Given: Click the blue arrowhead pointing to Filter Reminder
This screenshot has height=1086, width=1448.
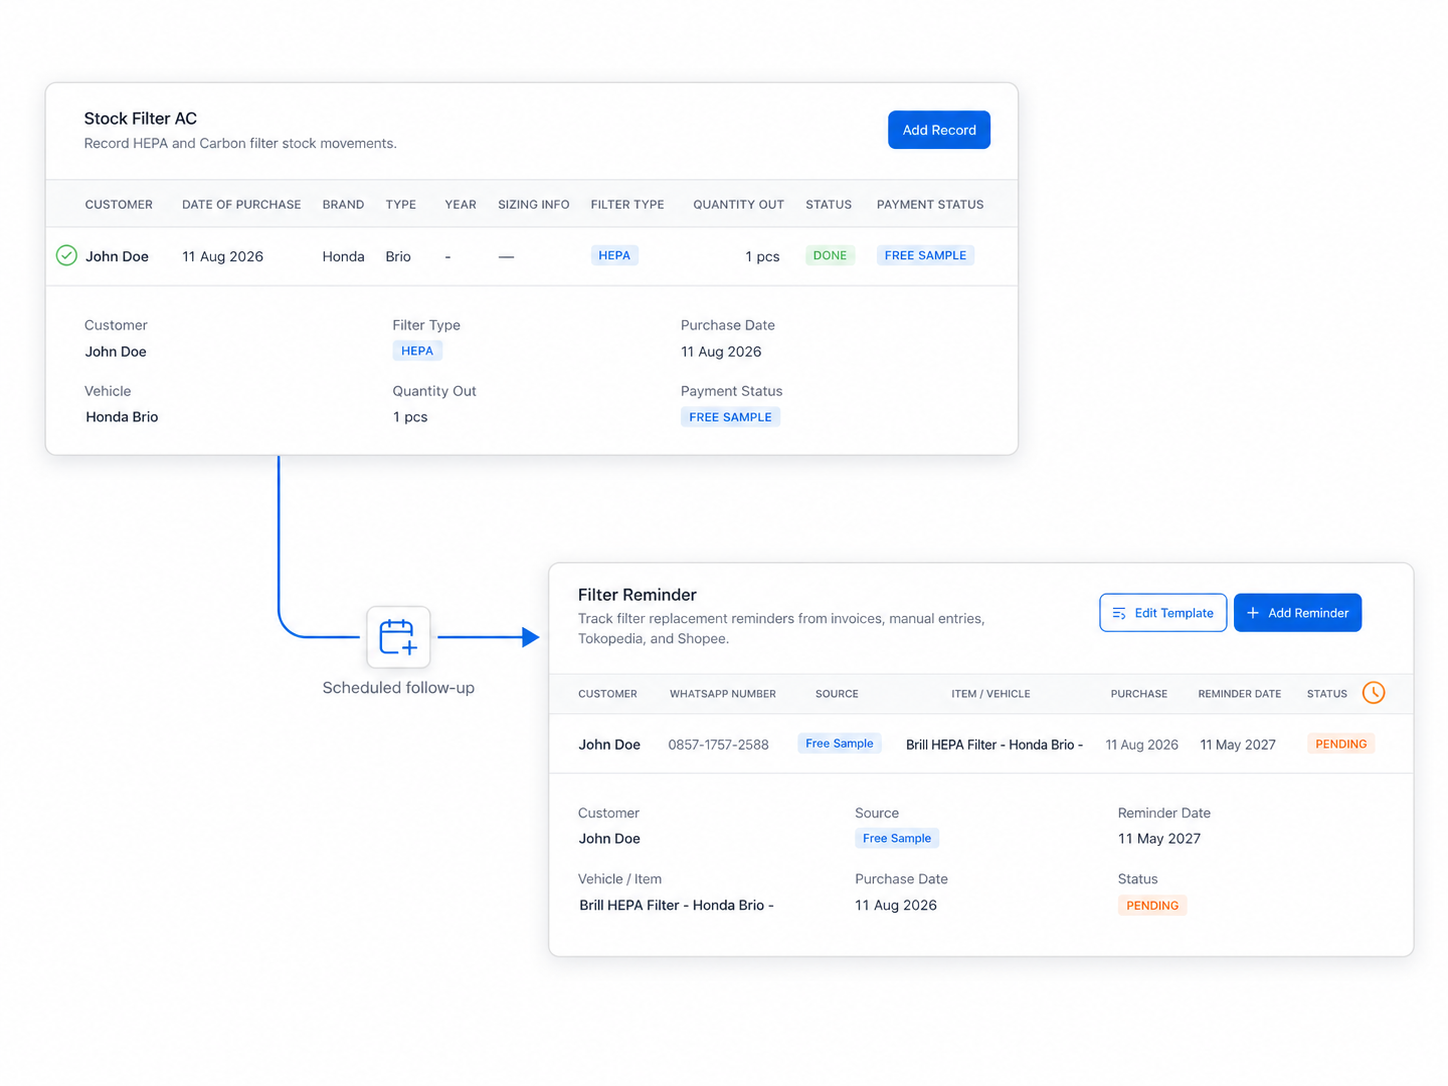Looking at the screenshot, I should tap(531, 637).
